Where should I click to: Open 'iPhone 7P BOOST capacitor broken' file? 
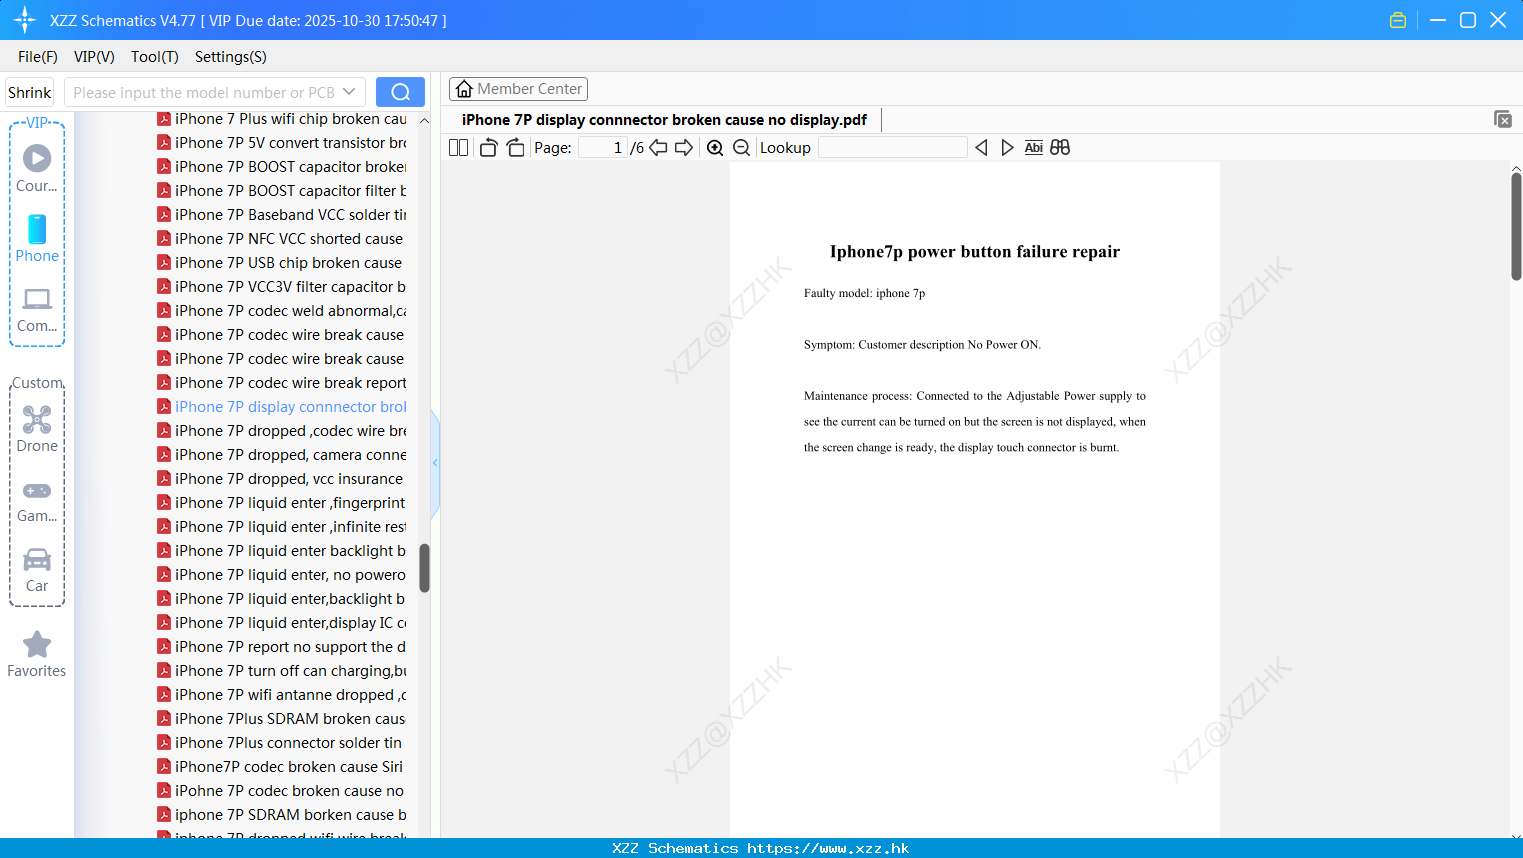pyautogui.click(x=282, y=167)
